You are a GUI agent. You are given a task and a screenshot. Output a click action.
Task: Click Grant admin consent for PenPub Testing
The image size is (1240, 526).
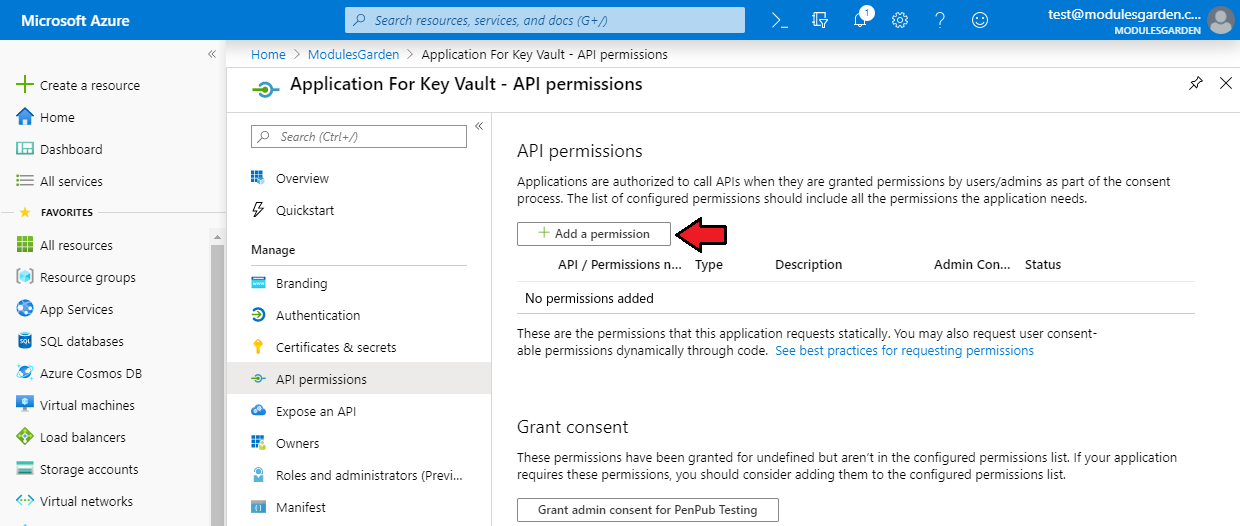tap(648, 510)
